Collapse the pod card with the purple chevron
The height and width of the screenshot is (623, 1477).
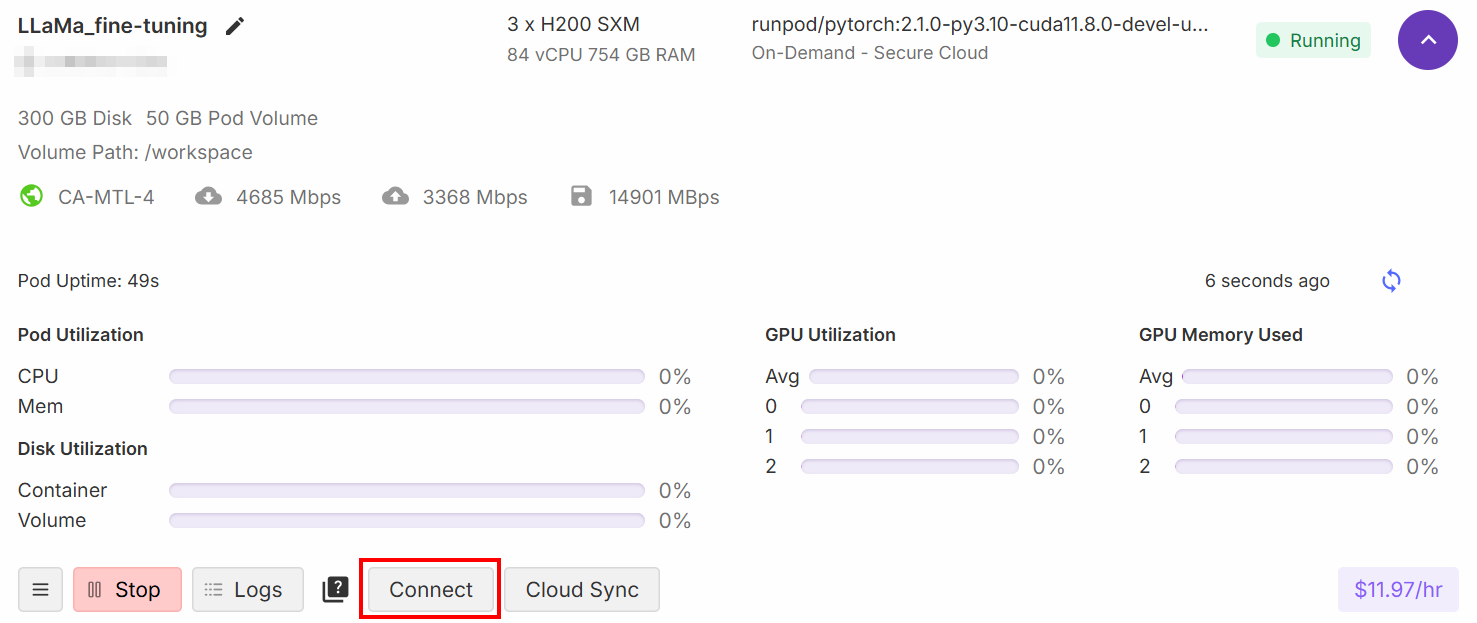tap(1428, 40)
